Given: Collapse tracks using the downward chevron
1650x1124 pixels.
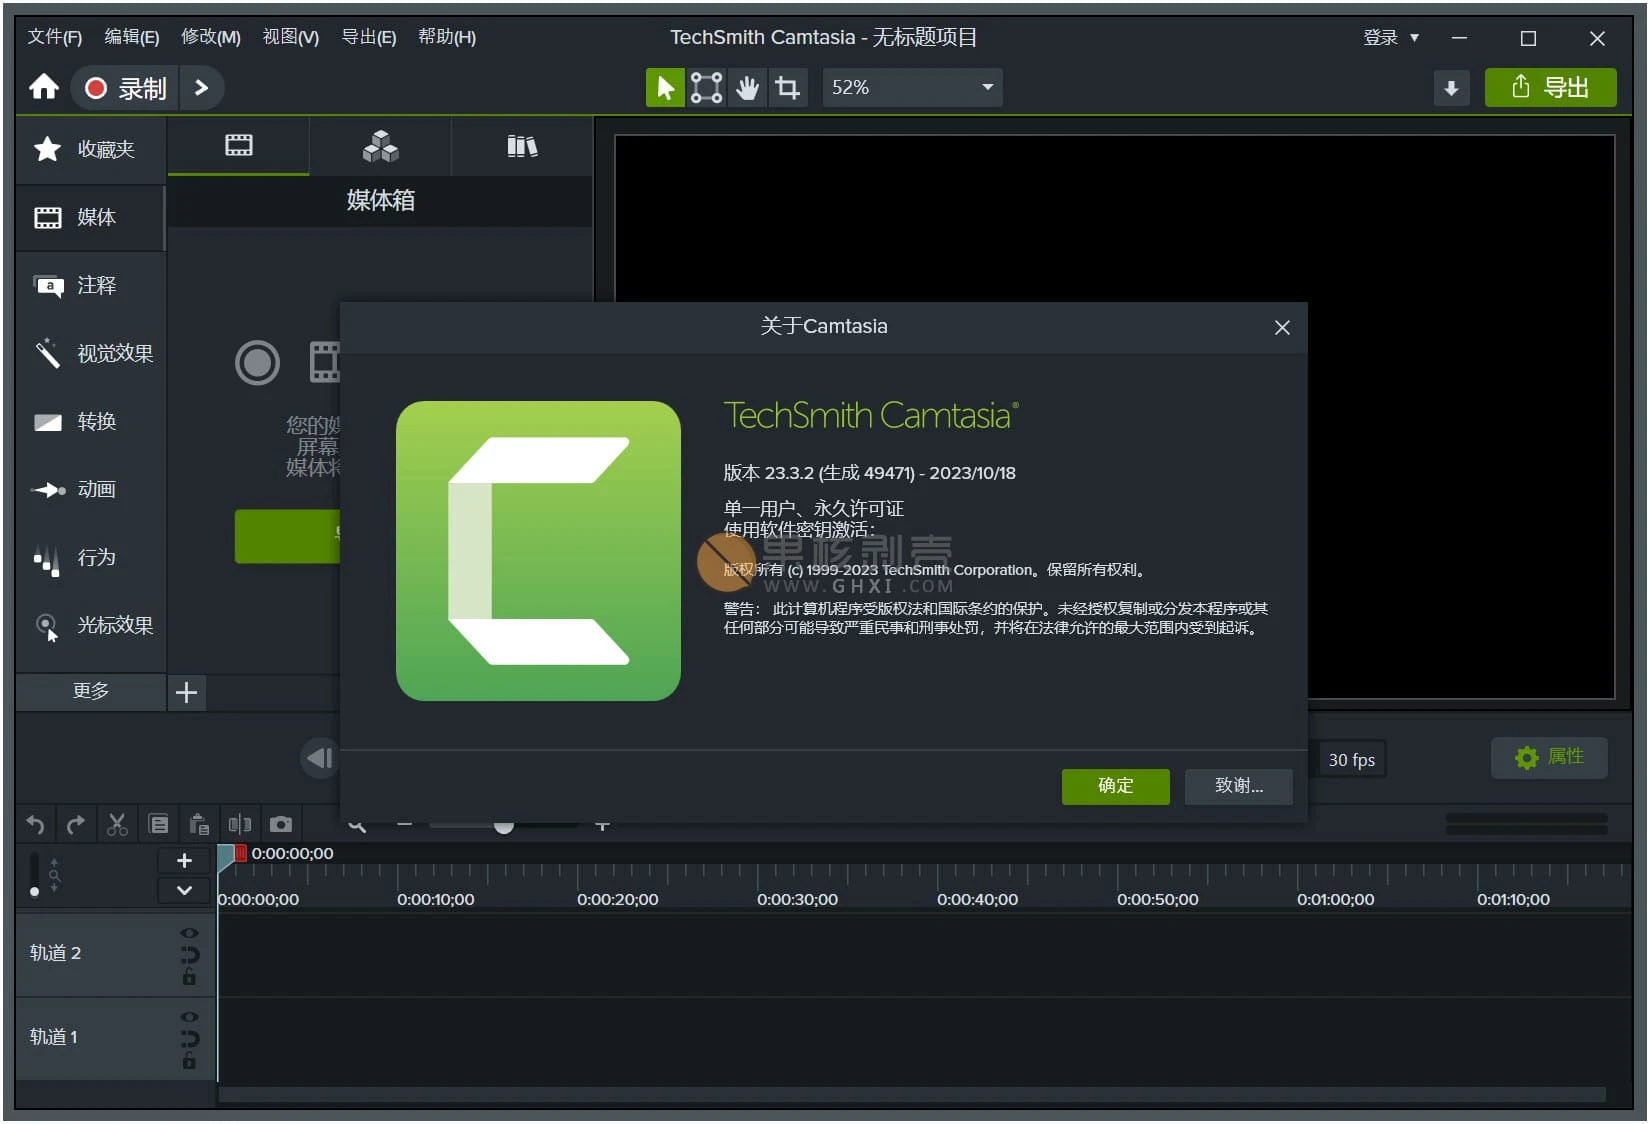Looking at the screenshot, I should click(183, 889).
